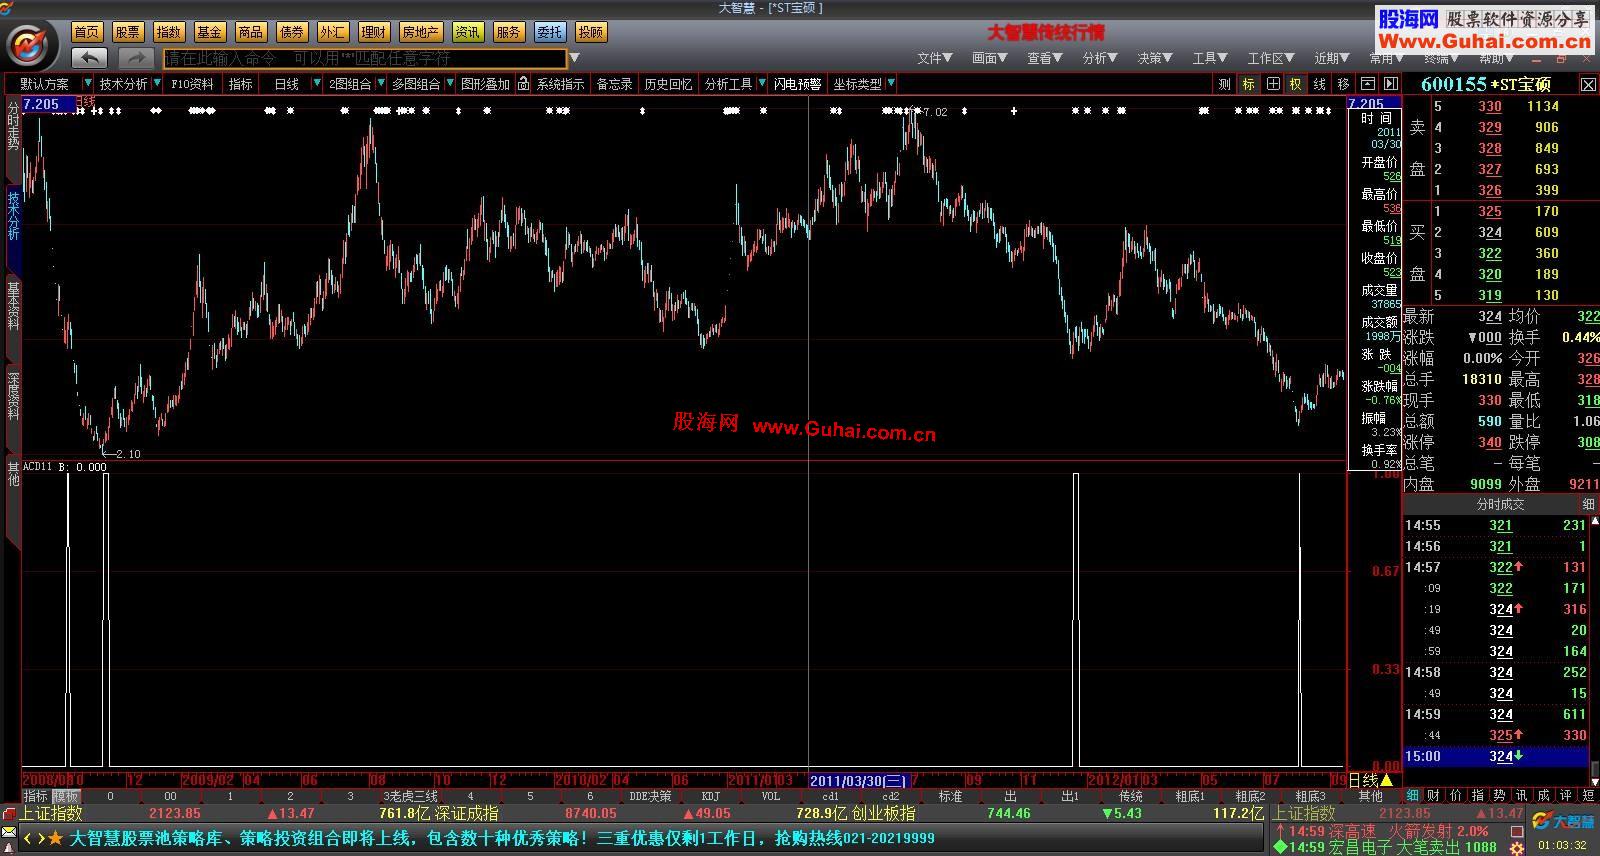Click the 田 grid crosshair icon
The height and width of the screenshot is (856, 1600).
1273,84
